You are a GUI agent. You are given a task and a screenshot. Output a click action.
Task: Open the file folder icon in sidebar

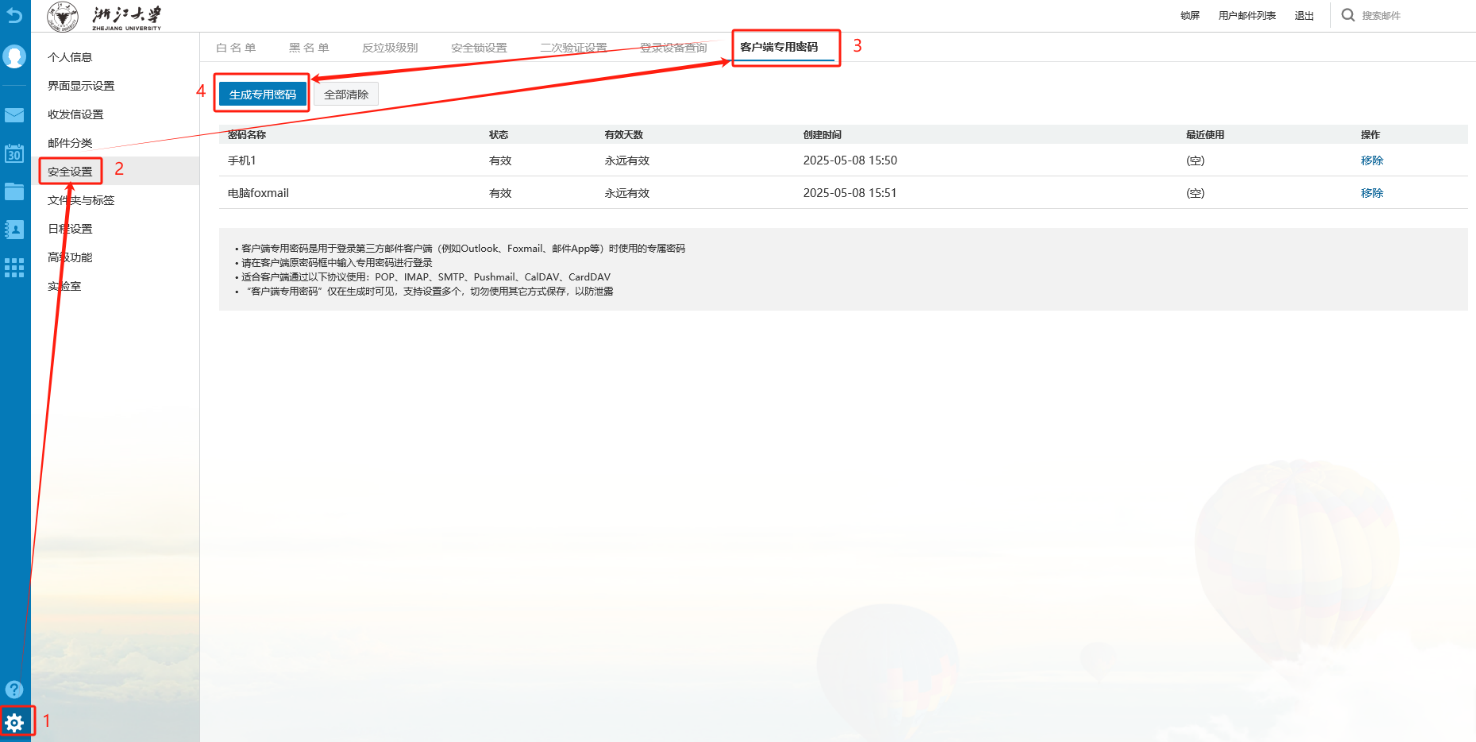[15, 192]
